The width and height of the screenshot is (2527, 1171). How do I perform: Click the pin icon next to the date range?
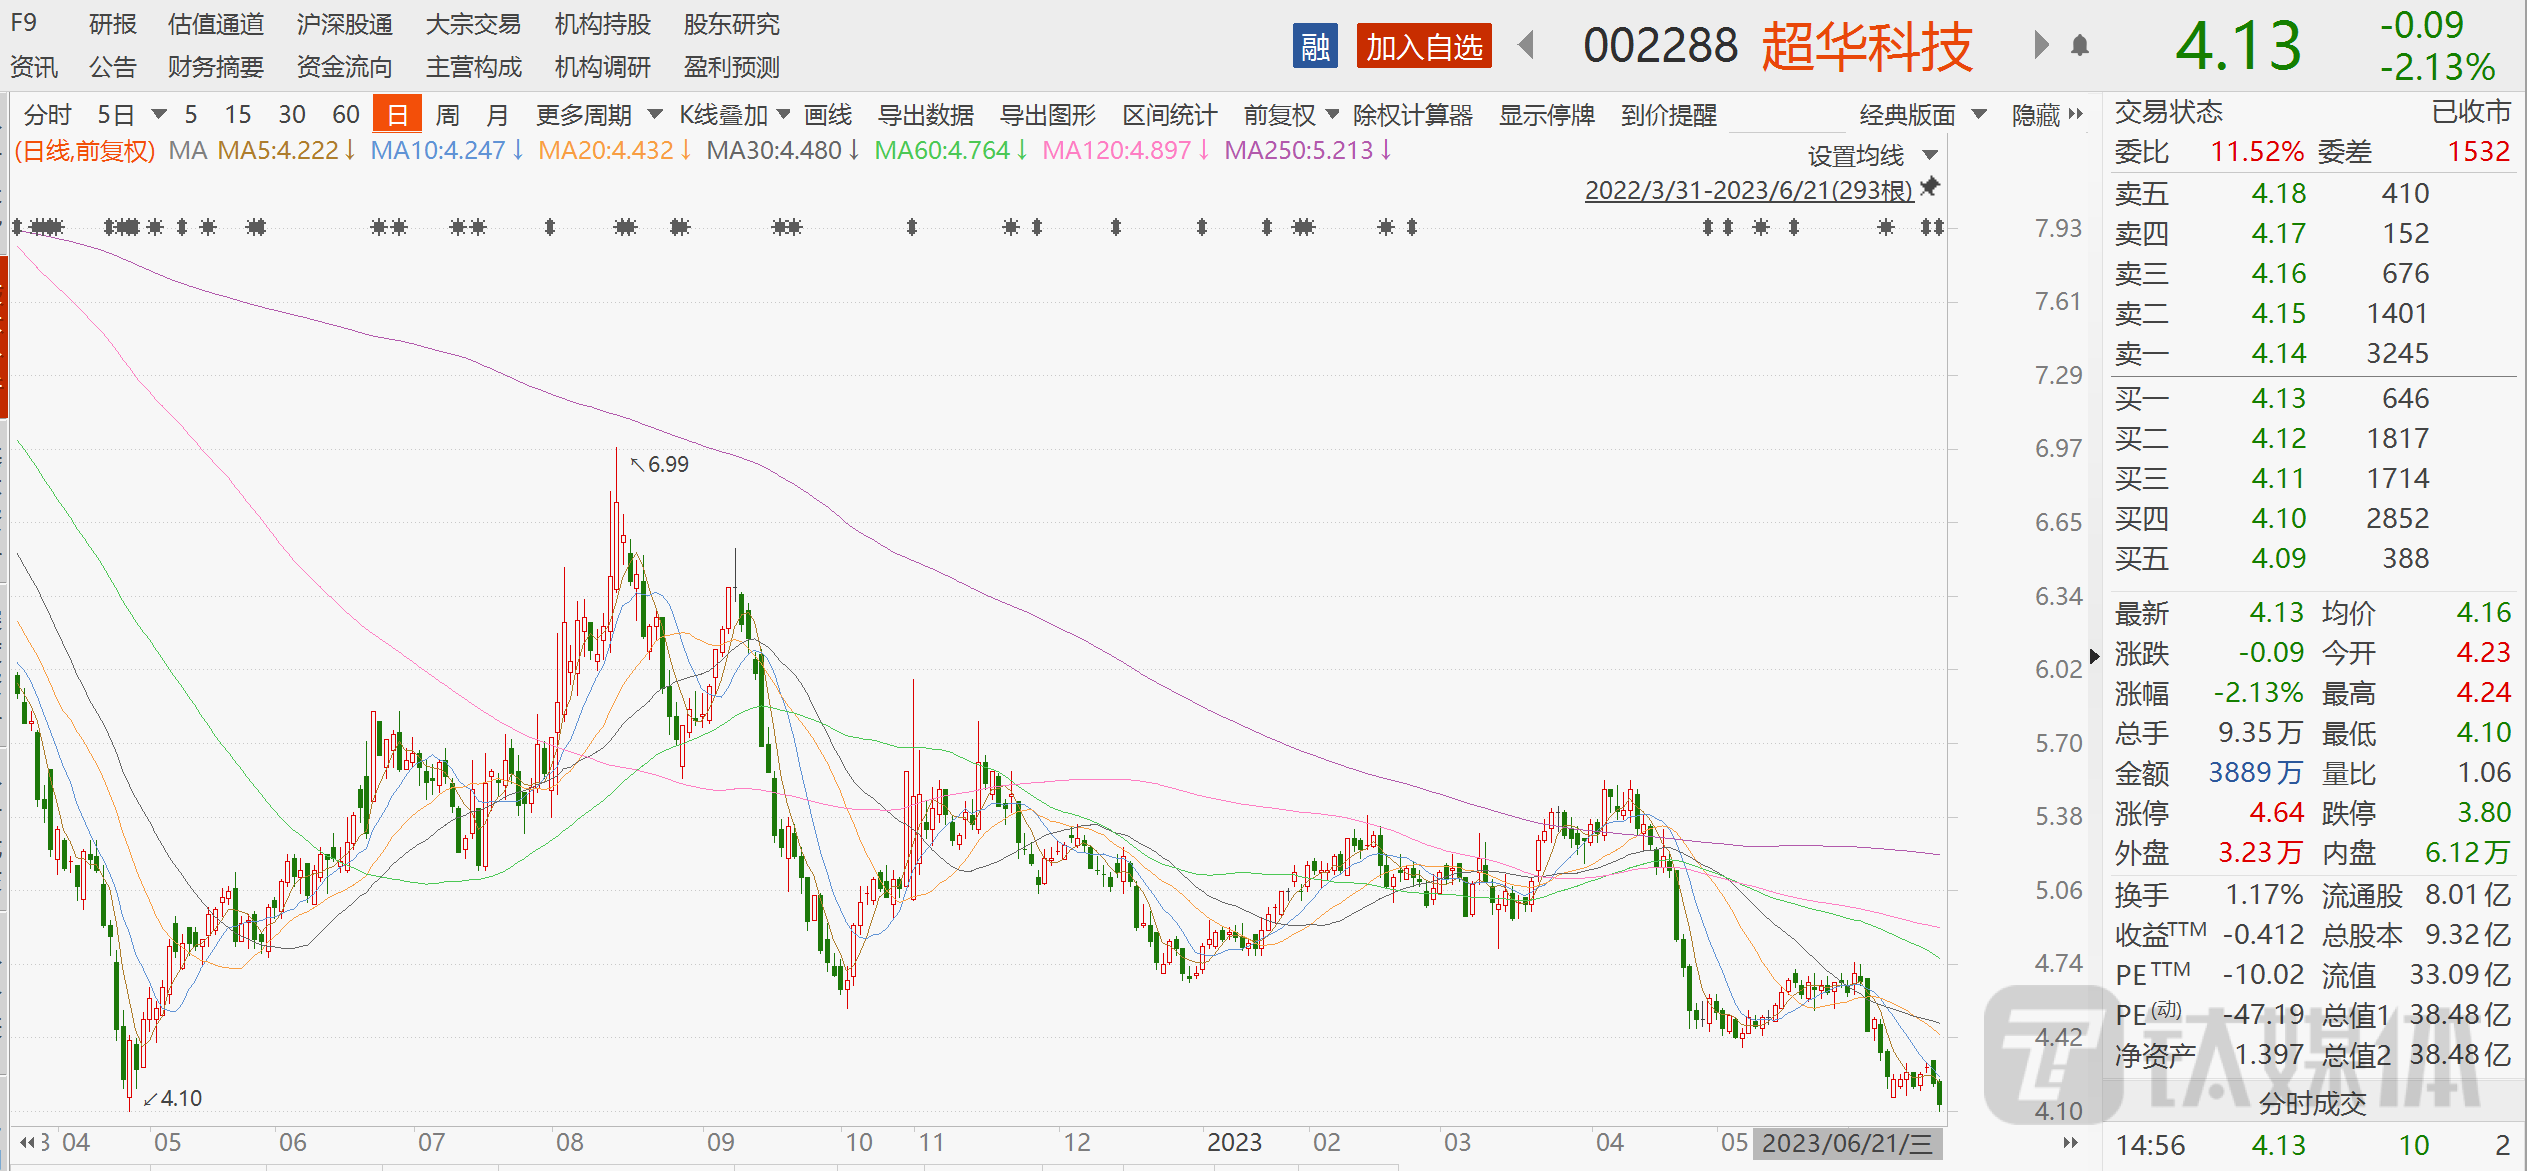pyautogui.click(x=1930, y=186)
